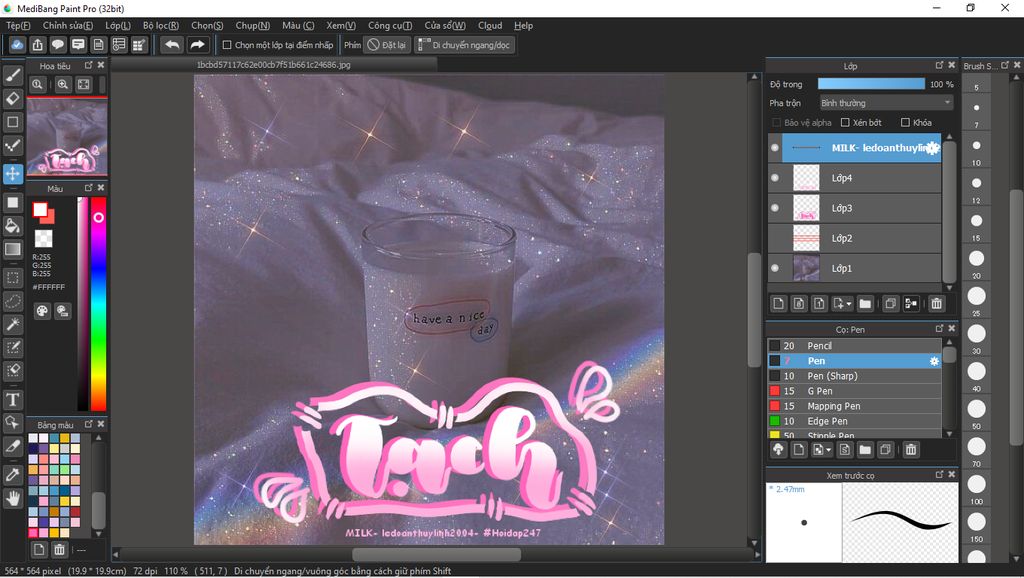This screenshot has width=1024, height=578.
Task: Toggle visibility of layer Lớp3
Action: 775,208
